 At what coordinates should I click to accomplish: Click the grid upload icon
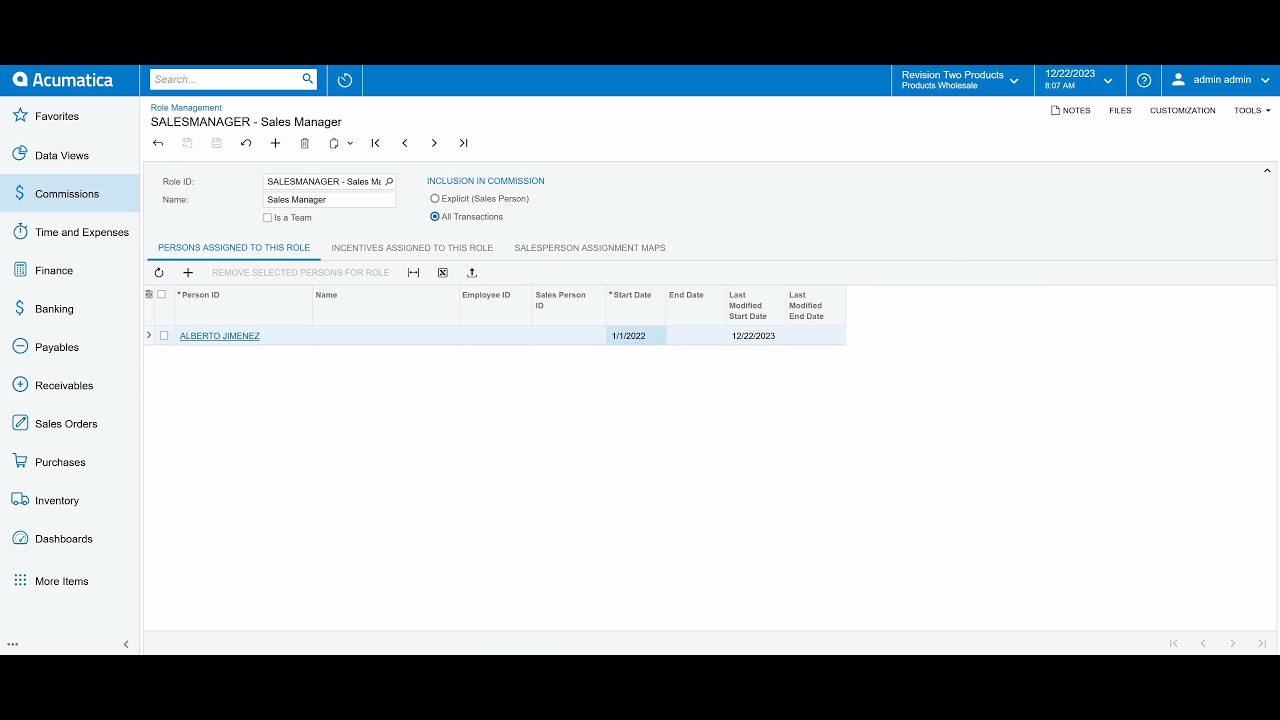[x=472, y=272]
